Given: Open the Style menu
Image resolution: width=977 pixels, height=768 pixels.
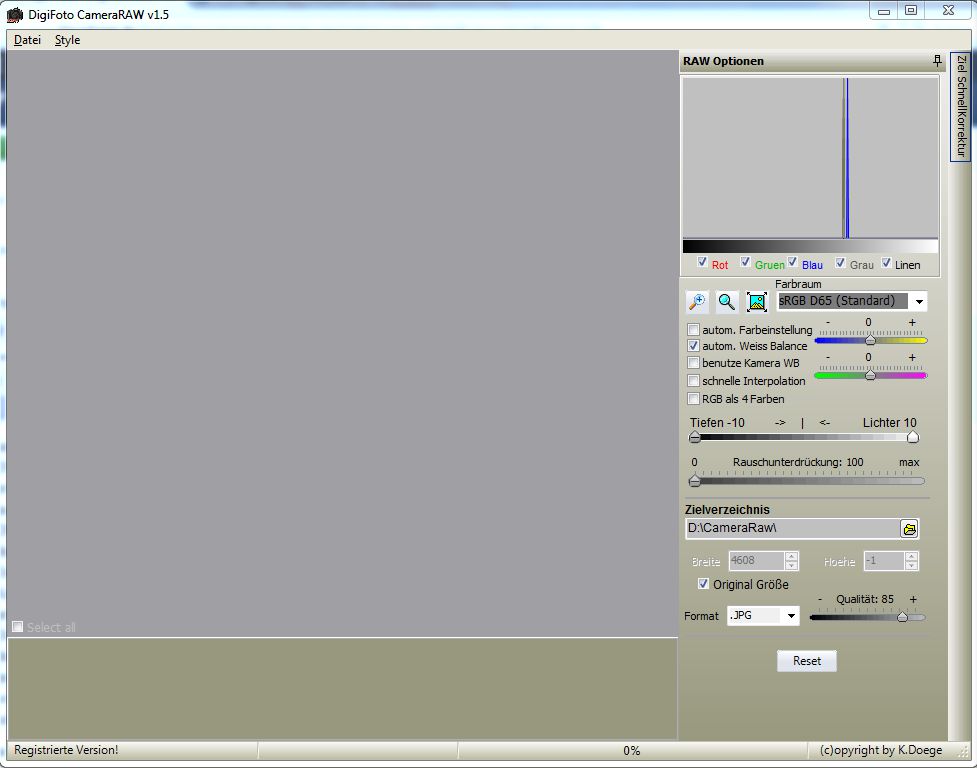Looking at the screenshot, I should tap(67, 40).
